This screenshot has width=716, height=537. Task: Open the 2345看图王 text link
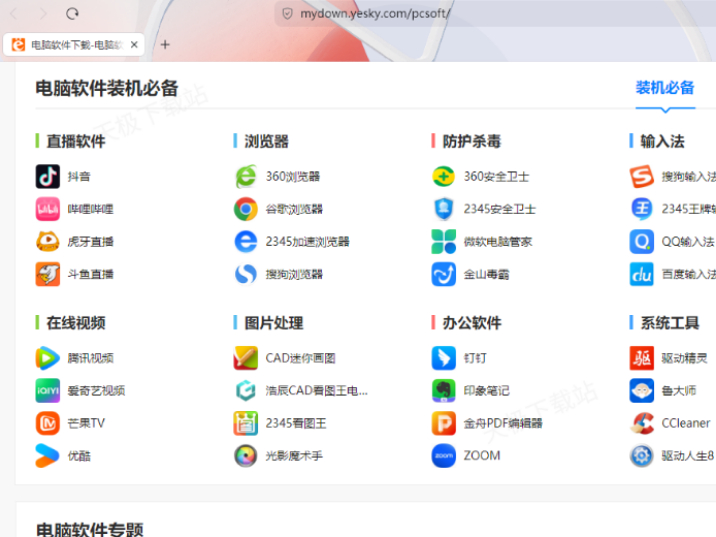pyautogui.click(x=296, y=423)
